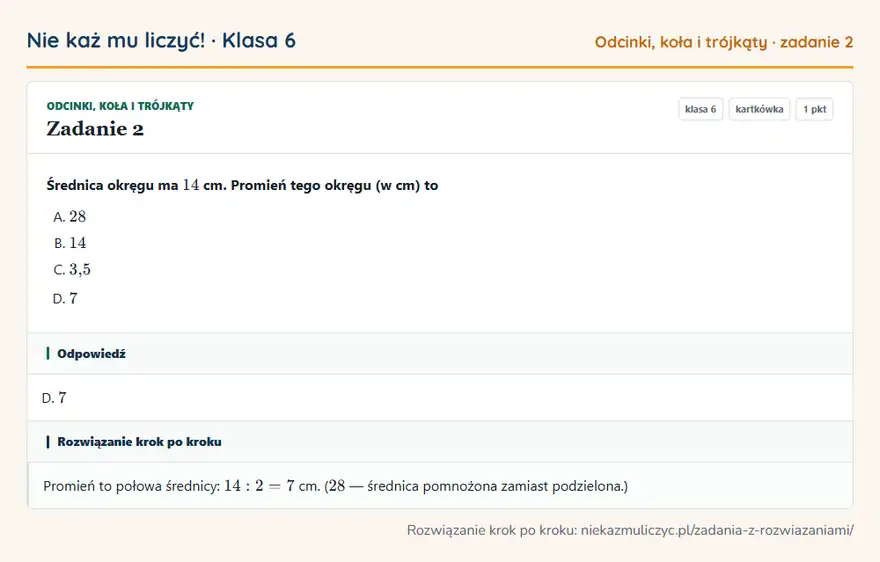Click the 'Odpowiedź' section header
Image resolution: width=880 pixels, height=562 pixels.
[440, 354]
